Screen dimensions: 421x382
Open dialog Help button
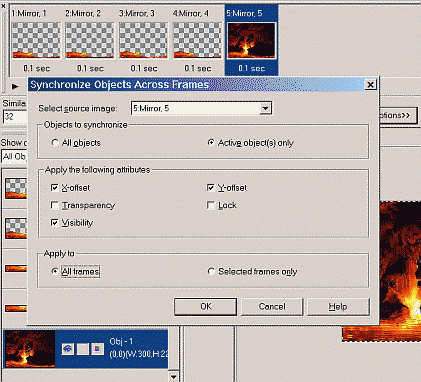click(338, 306)
